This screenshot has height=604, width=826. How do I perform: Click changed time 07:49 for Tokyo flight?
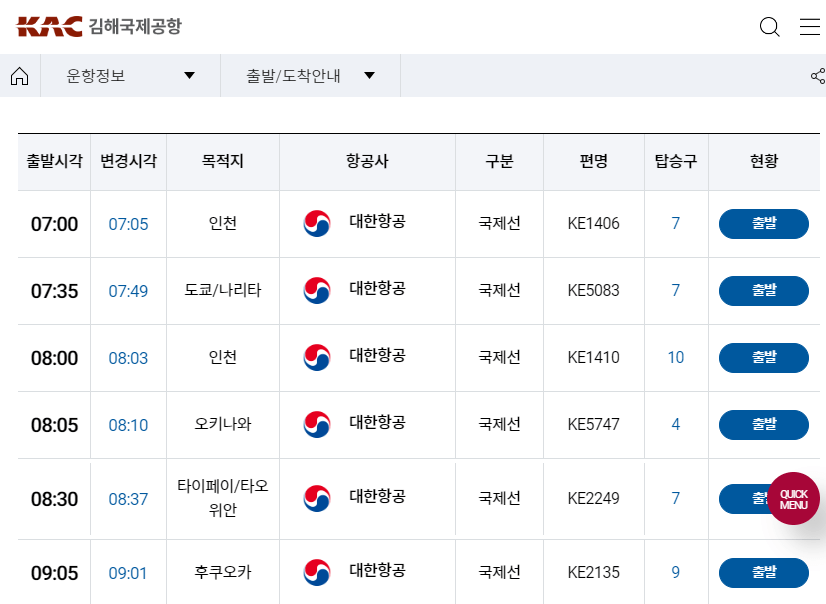click(128, 291)
